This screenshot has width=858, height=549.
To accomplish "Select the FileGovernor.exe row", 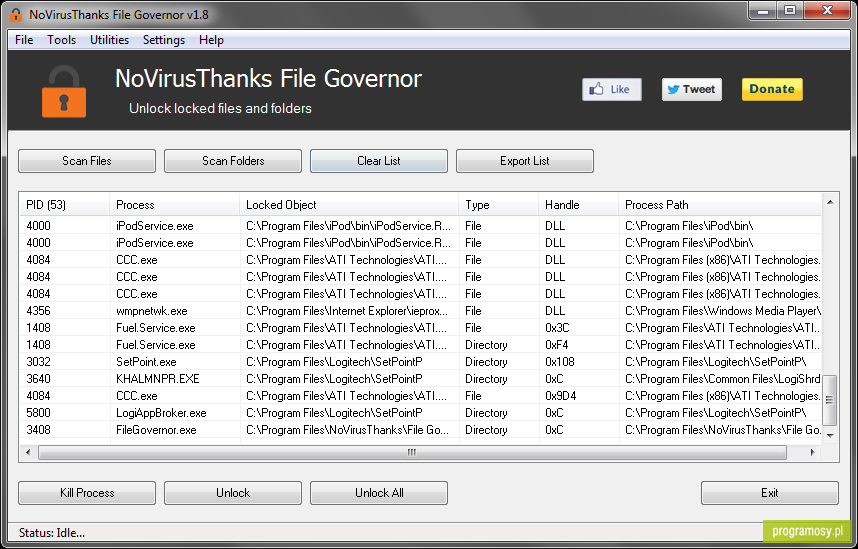I will (421, 430).
